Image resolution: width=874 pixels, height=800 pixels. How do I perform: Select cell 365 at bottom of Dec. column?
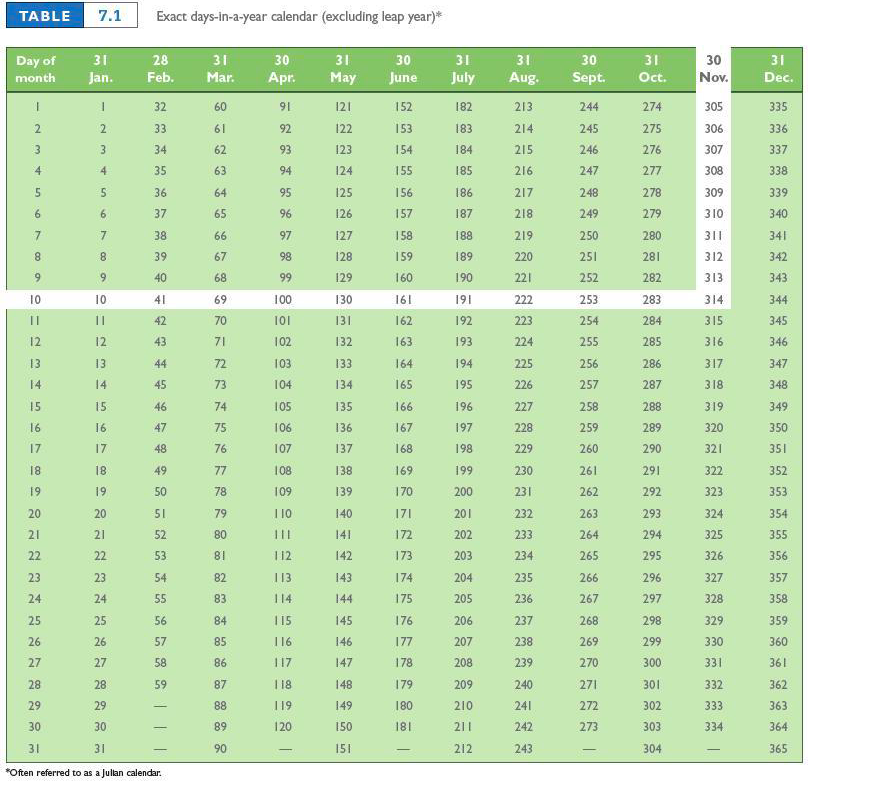[x=777, y=748]
